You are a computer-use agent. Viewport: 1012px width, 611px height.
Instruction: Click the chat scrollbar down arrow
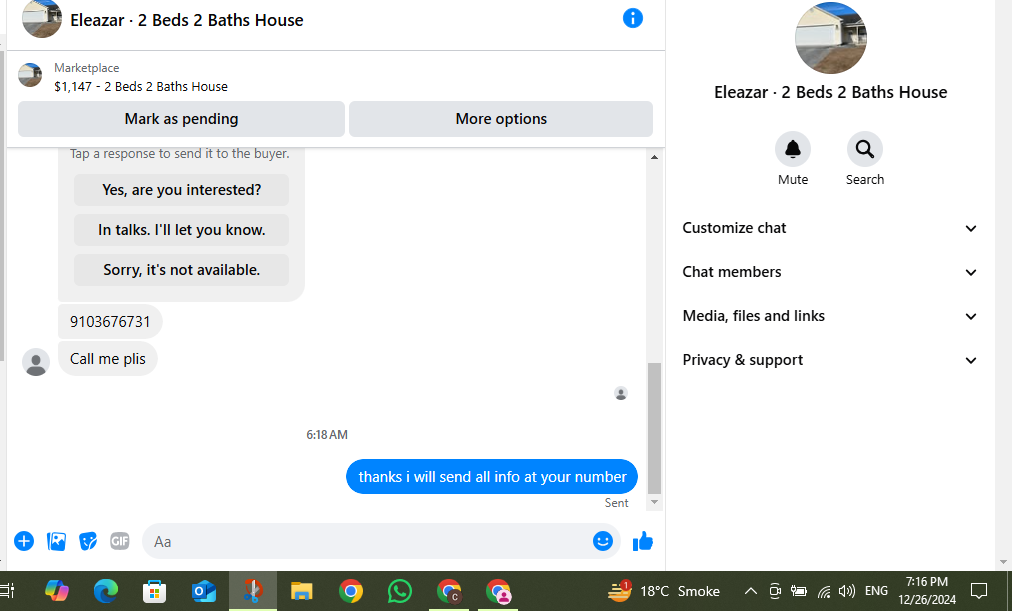(x=654, y=502)
